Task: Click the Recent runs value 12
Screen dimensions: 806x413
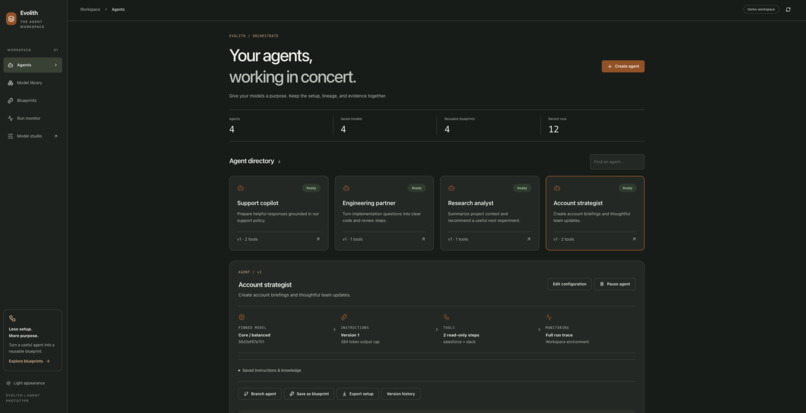Action: tap(553, 130)
